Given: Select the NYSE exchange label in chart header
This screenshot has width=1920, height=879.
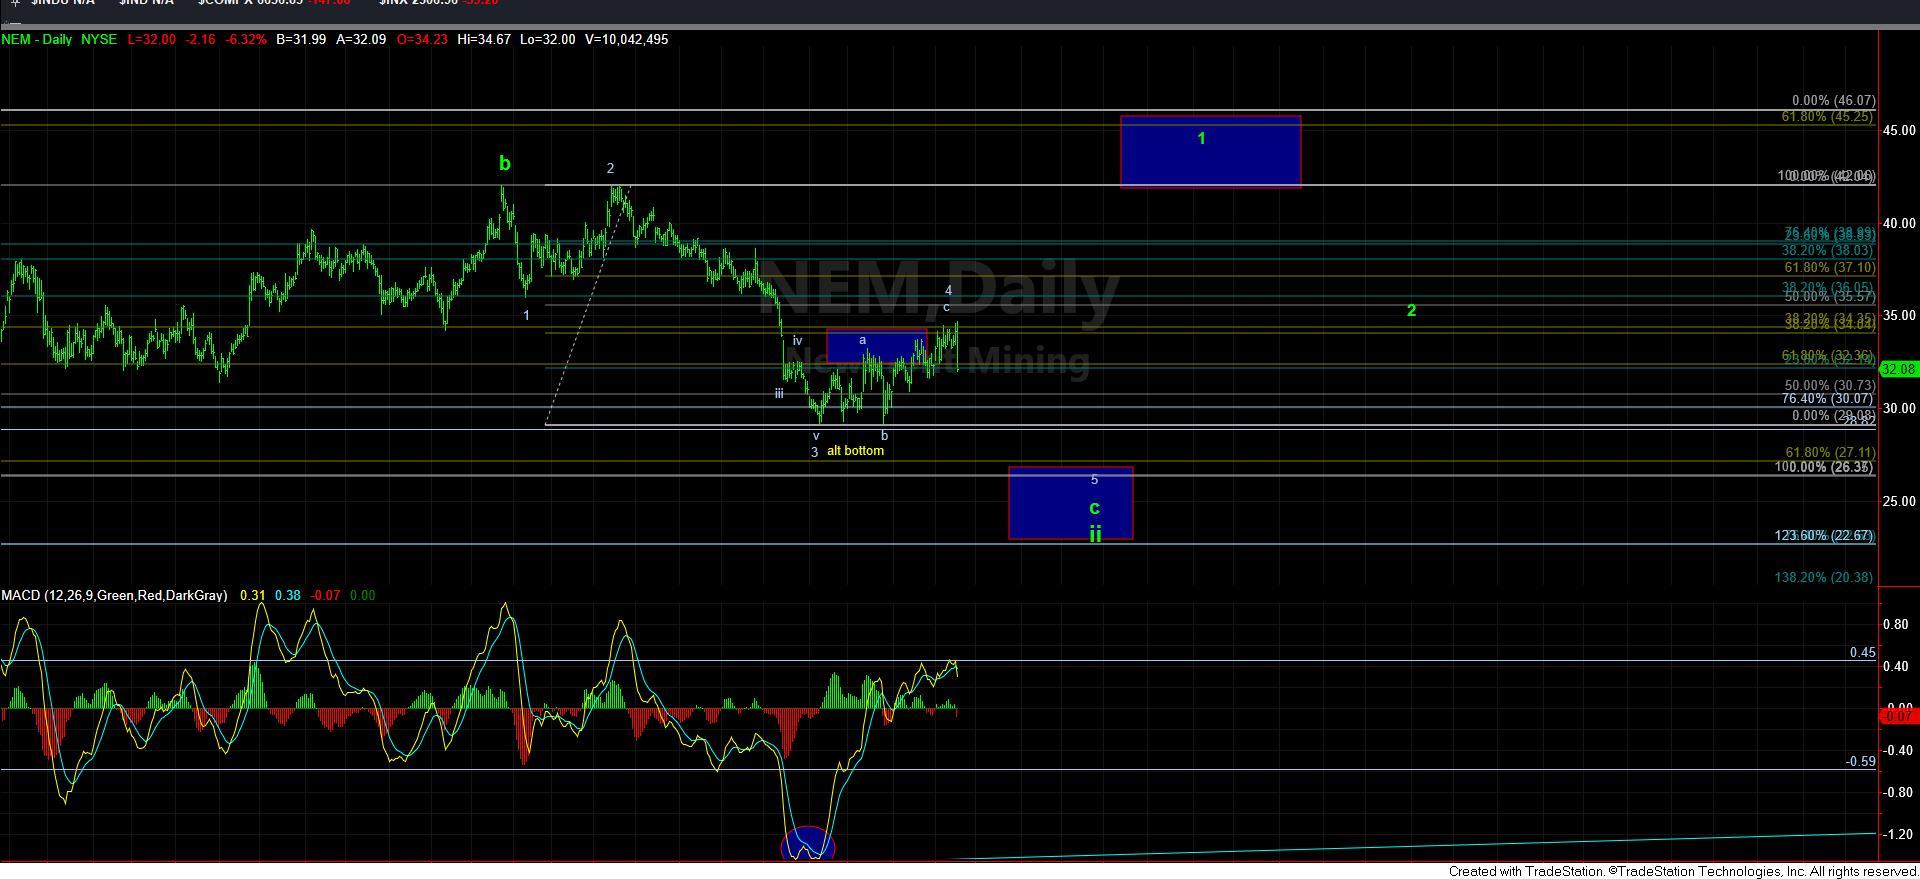Looking at the screenshot, I should click(x=100, y=39).
